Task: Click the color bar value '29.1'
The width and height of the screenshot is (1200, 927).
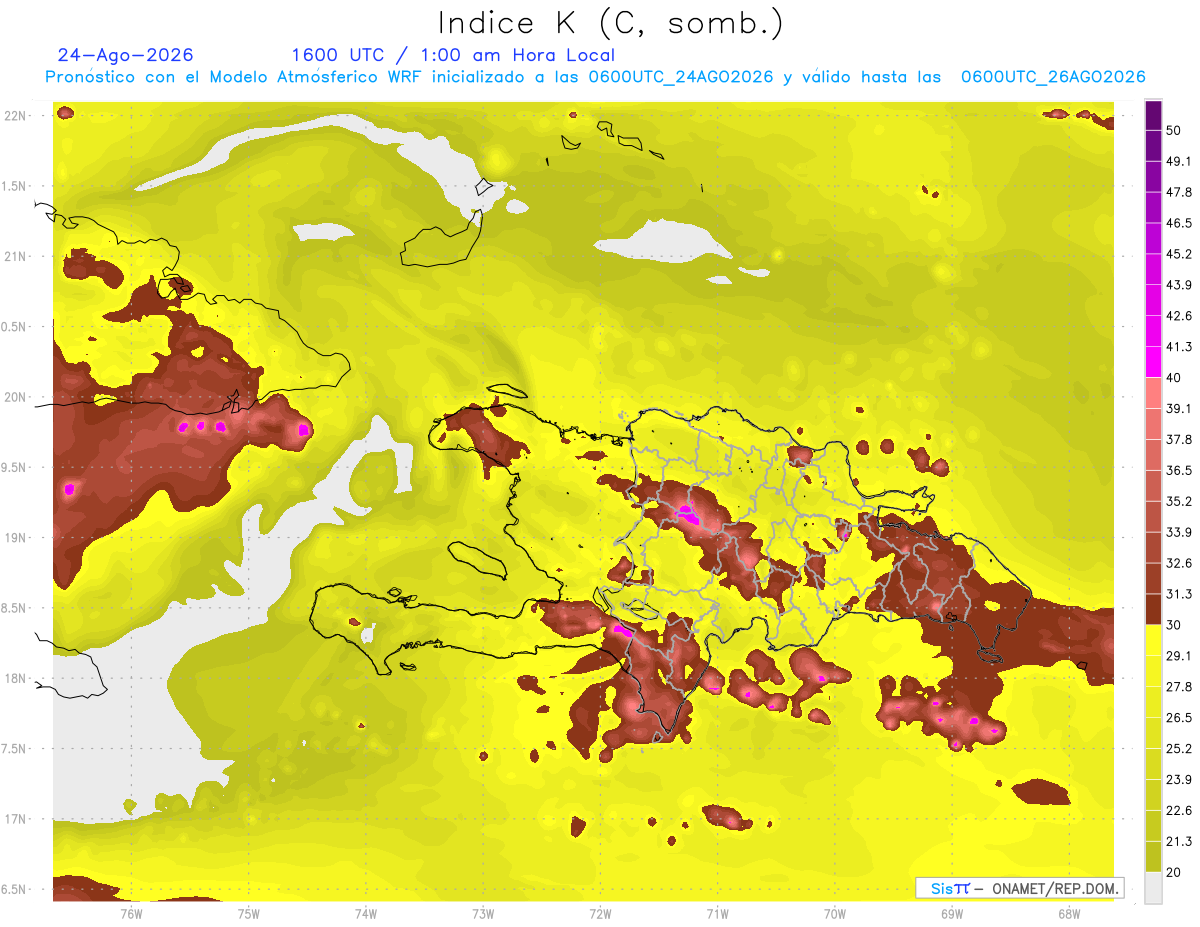Action: pyautogui.click(x=1179, y=656)
